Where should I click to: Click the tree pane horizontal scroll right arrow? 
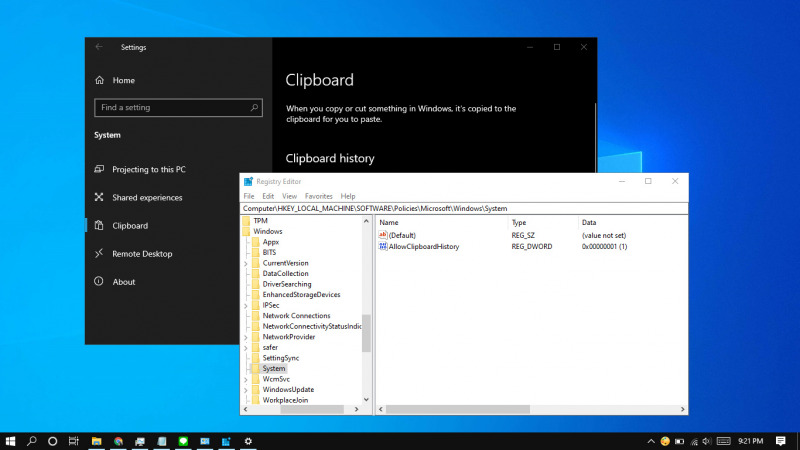point(357,410)
